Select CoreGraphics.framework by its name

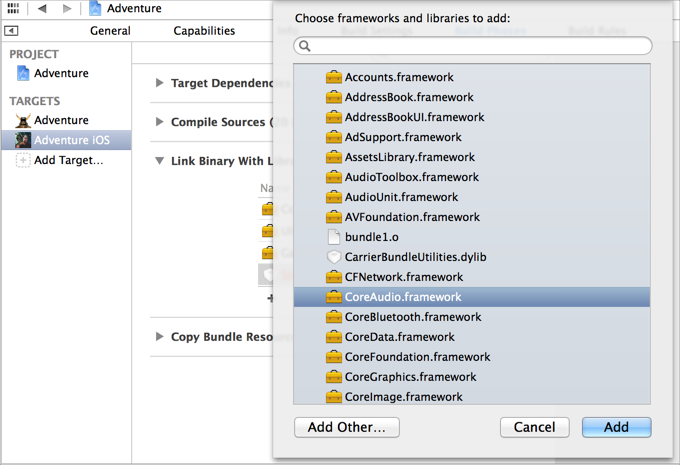410,377
